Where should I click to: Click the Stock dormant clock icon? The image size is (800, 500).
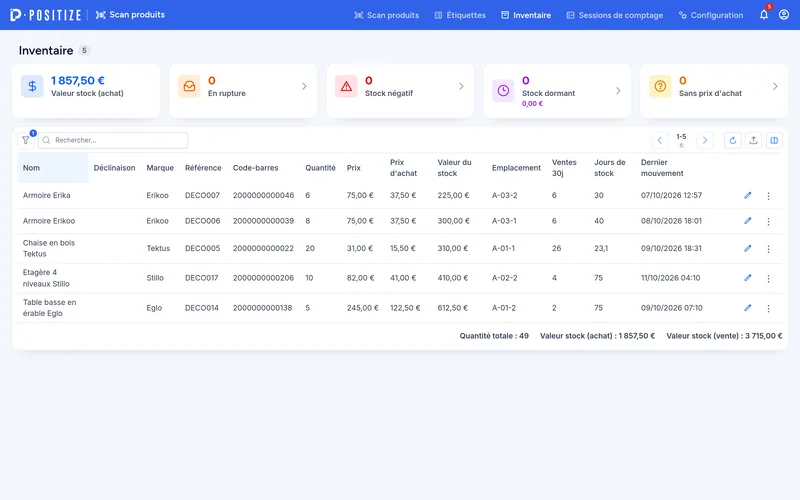click(x=503, y=90)
